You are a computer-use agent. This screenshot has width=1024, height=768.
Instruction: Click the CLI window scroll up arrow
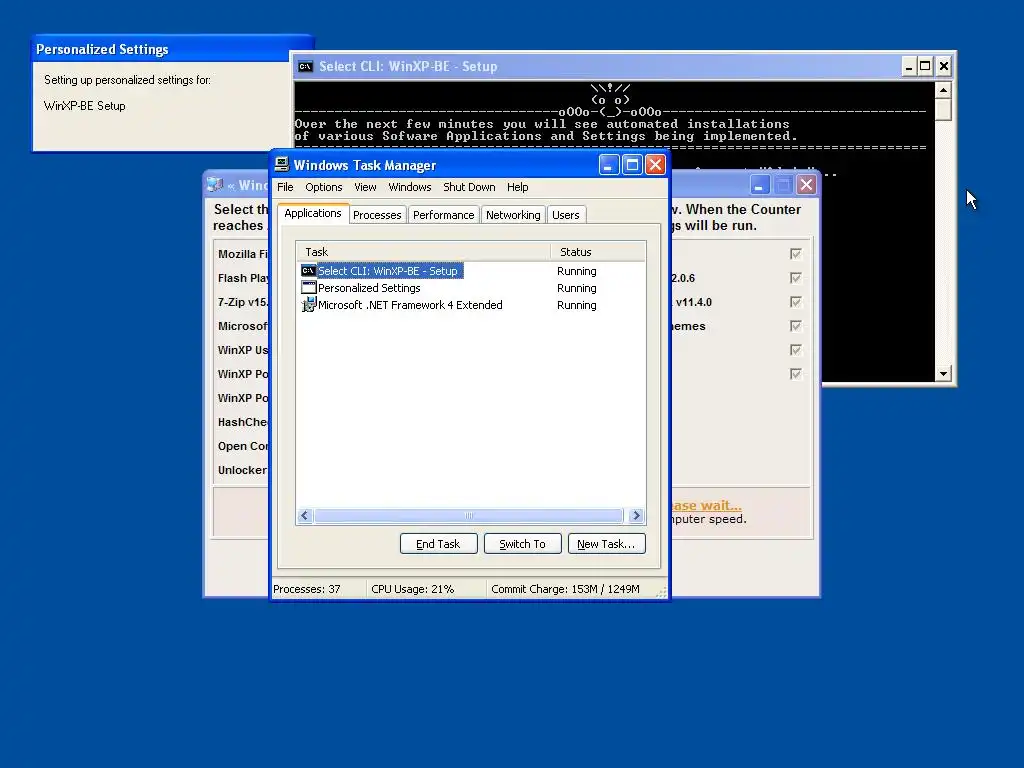(x=943, y=89)
